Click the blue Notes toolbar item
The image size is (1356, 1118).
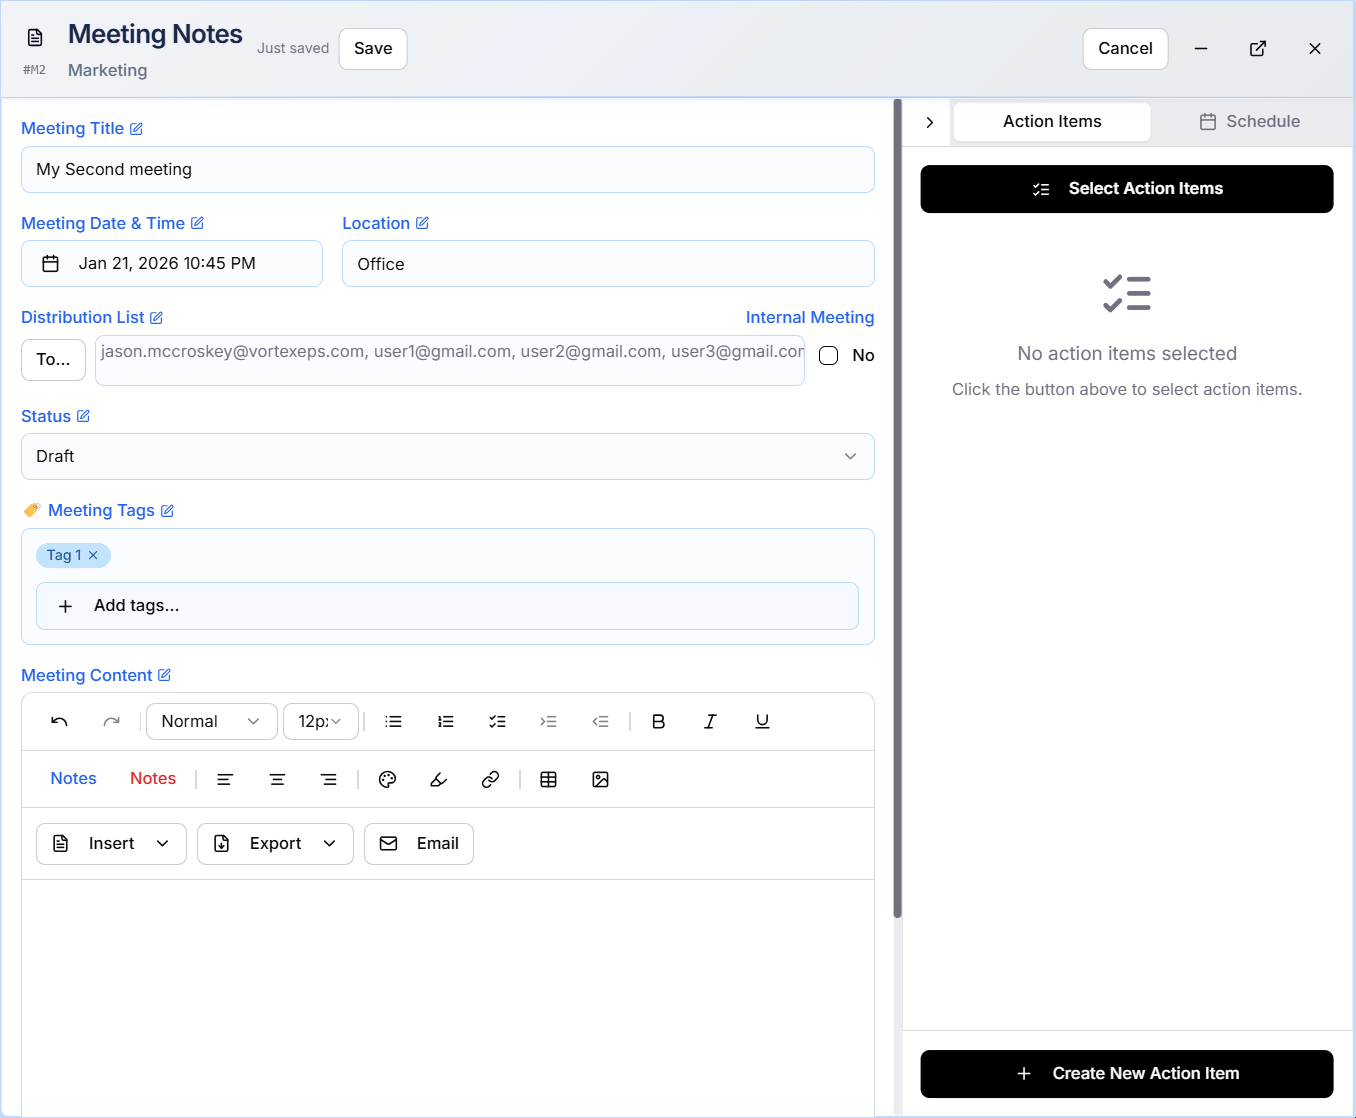click(x=74, y=779)
